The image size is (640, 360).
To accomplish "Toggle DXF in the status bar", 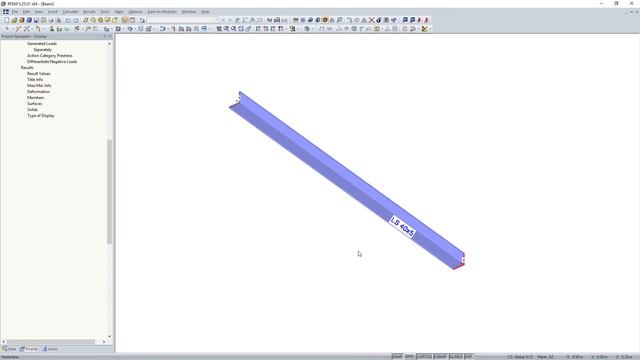I will (x=468, y=357).
